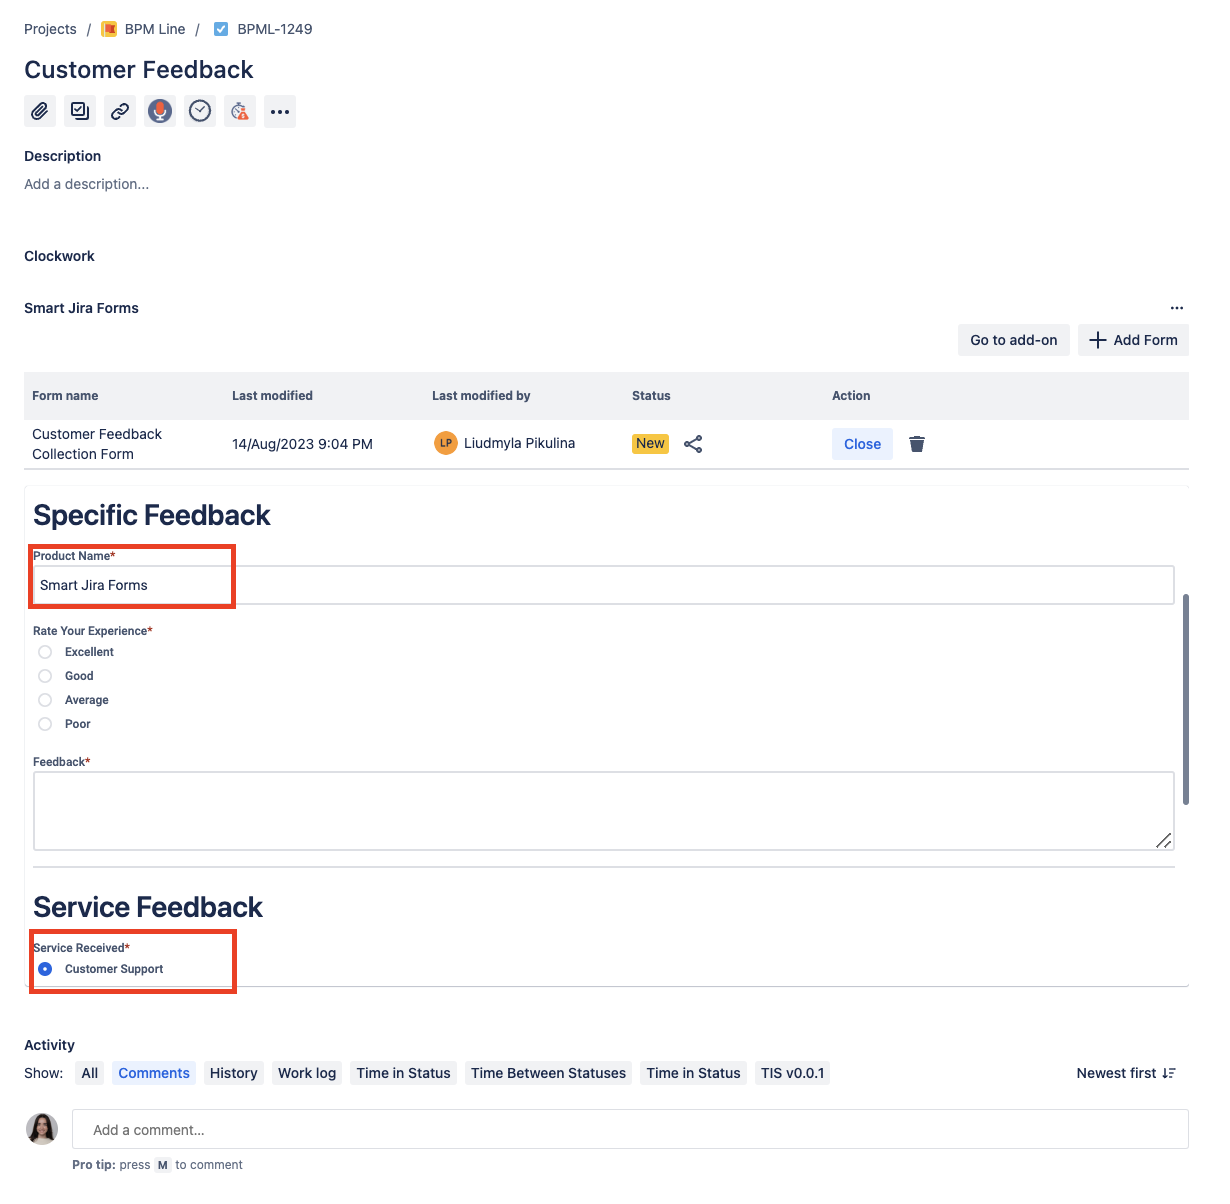Click the attachment paperclip icon

click(40, 111)
